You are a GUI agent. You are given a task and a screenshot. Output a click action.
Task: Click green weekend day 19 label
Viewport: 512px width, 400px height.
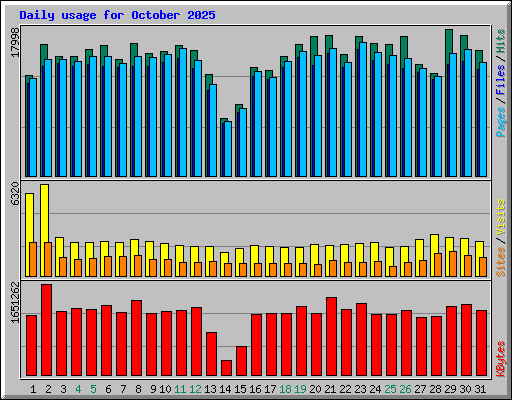(x=300, y=389)
